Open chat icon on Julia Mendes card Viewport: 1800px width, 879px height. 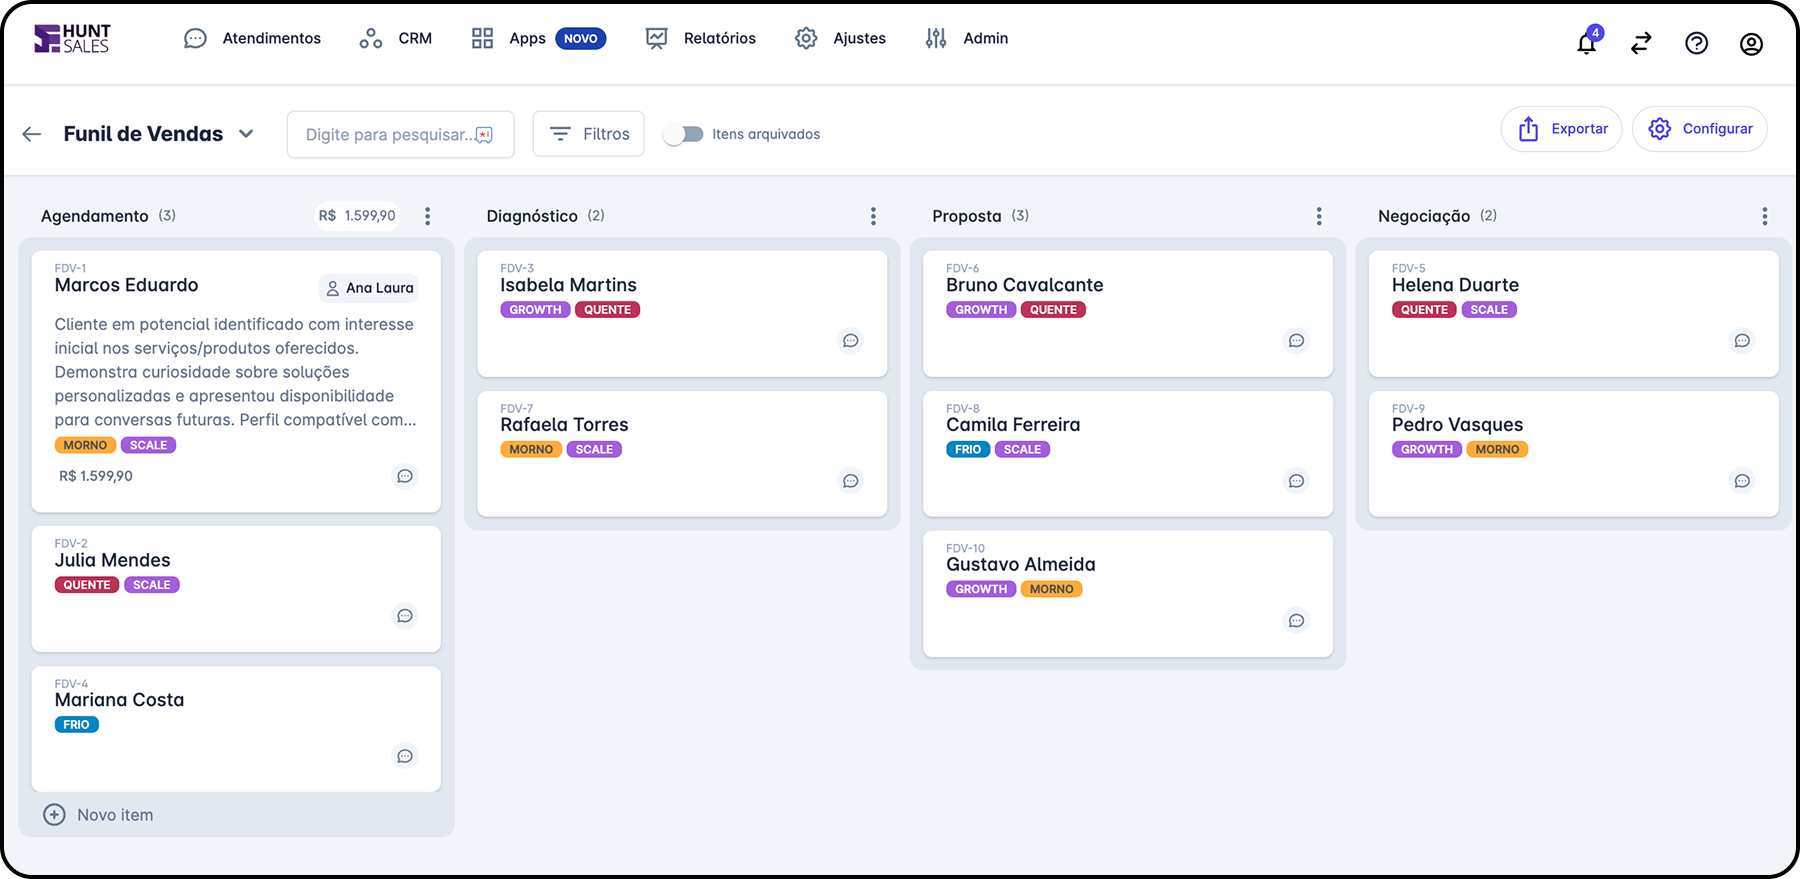405,616
